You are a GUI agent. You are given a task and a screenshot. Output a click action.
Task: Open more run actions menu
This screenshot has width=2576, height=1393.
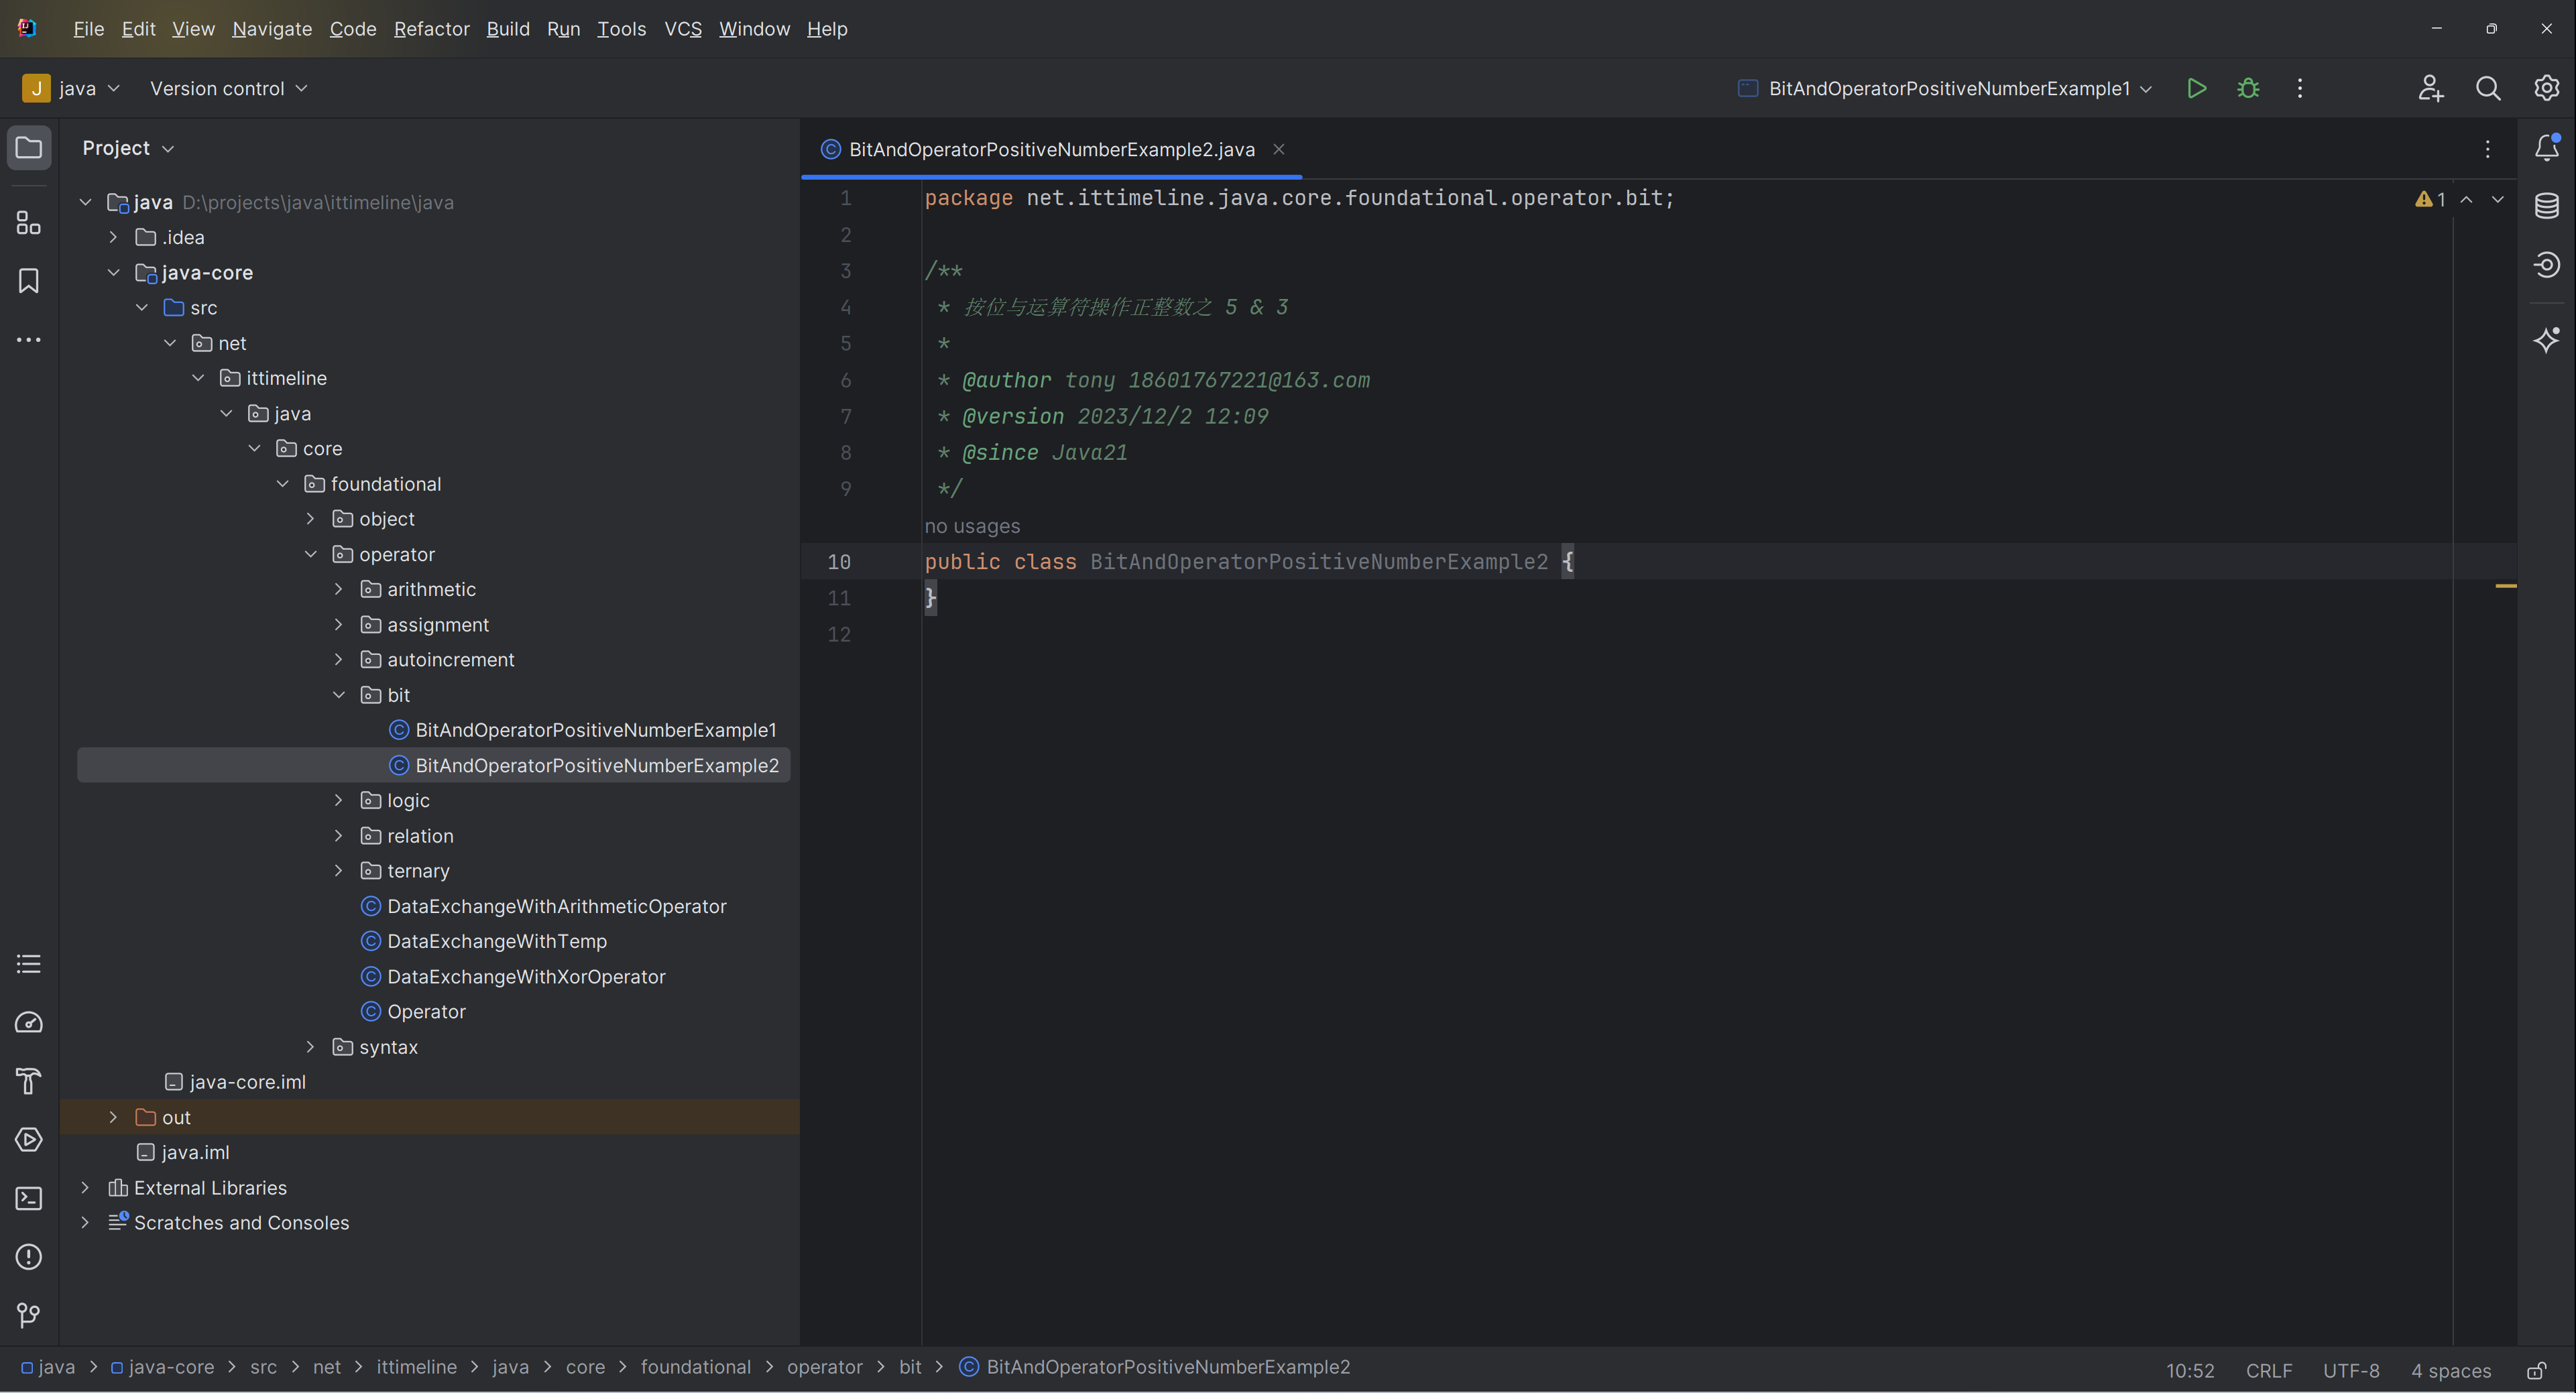pos(2300,88)
